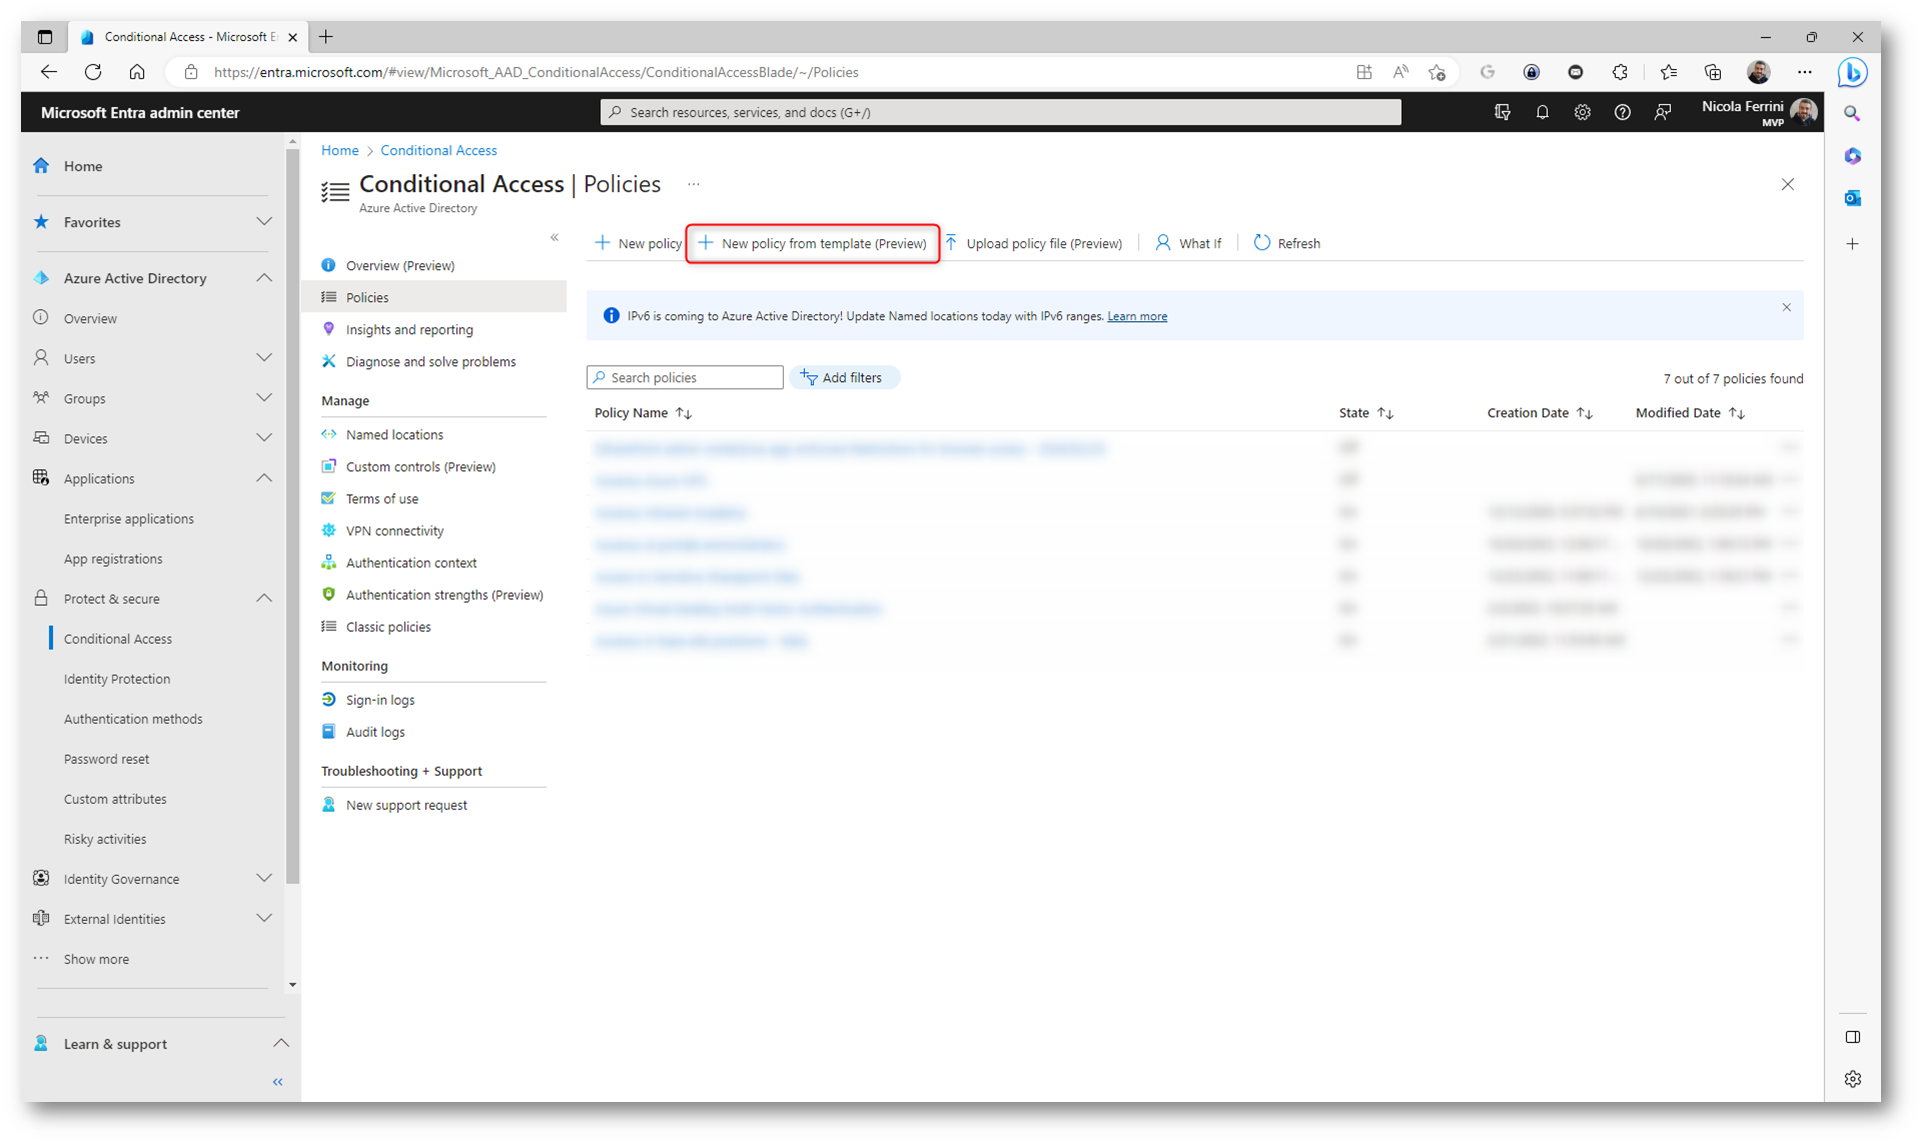Sort by Modified Date column
Screen dimensions: 1923x1144
click(x=1690, y=413)
